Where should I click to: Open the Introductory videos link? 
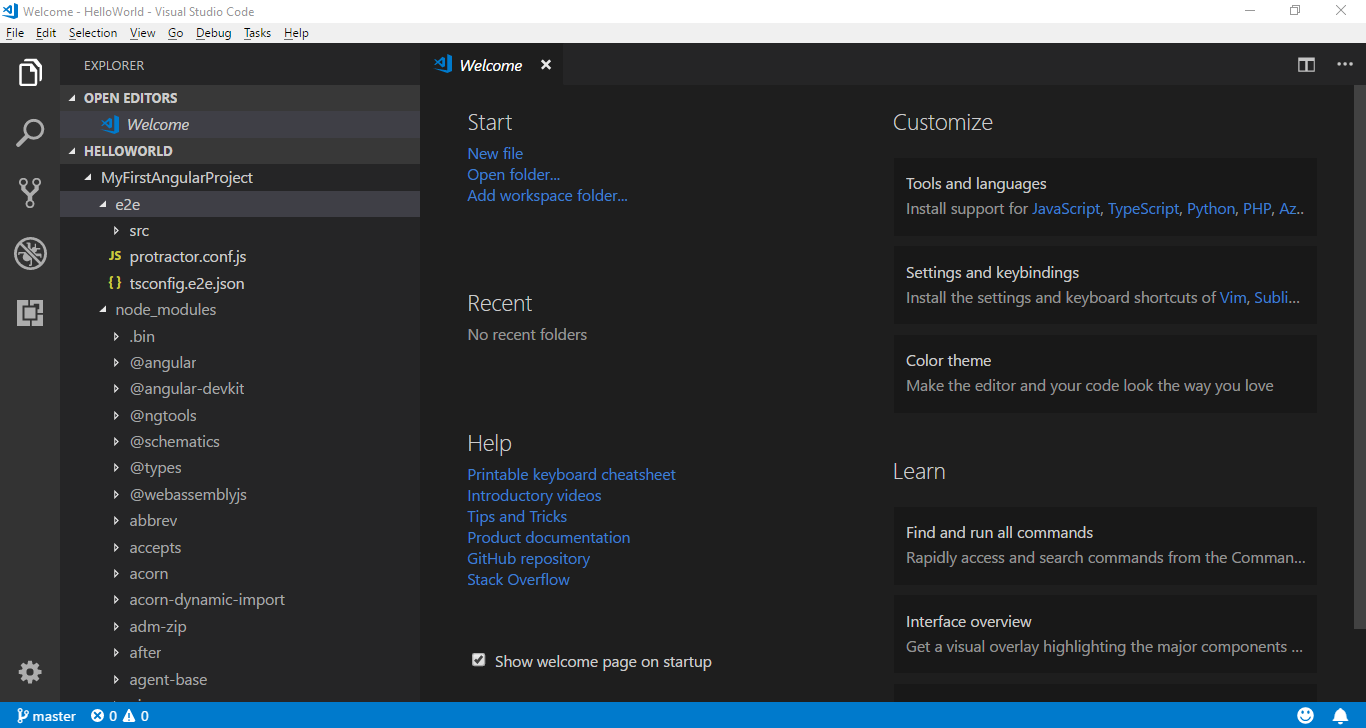click(534, 495)
